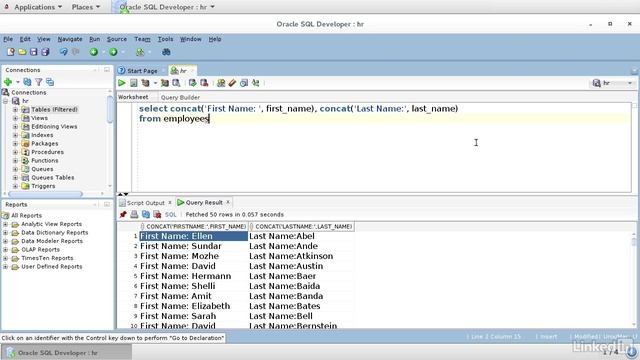
Task: Expand the Tables (Filtered) tree node
Action: coord(15,109)
